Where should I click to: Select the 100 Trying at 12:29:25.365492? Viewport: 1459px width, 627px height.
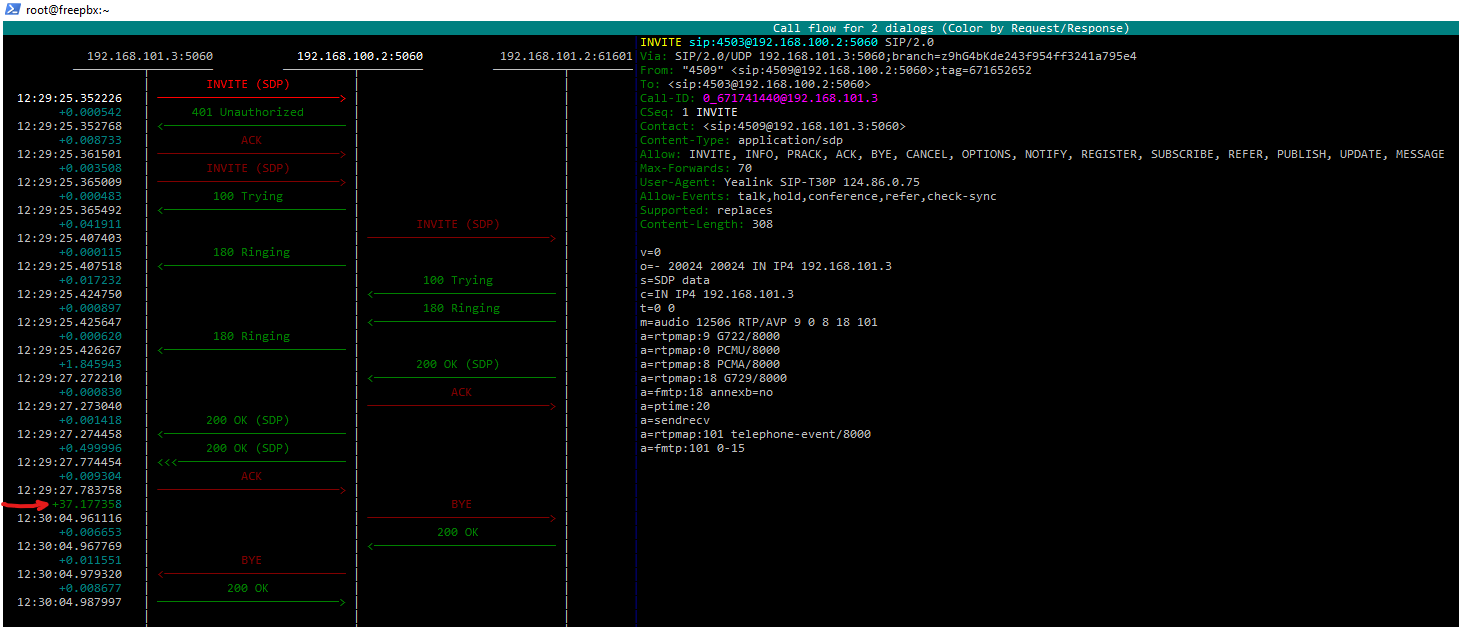(247, 197)
